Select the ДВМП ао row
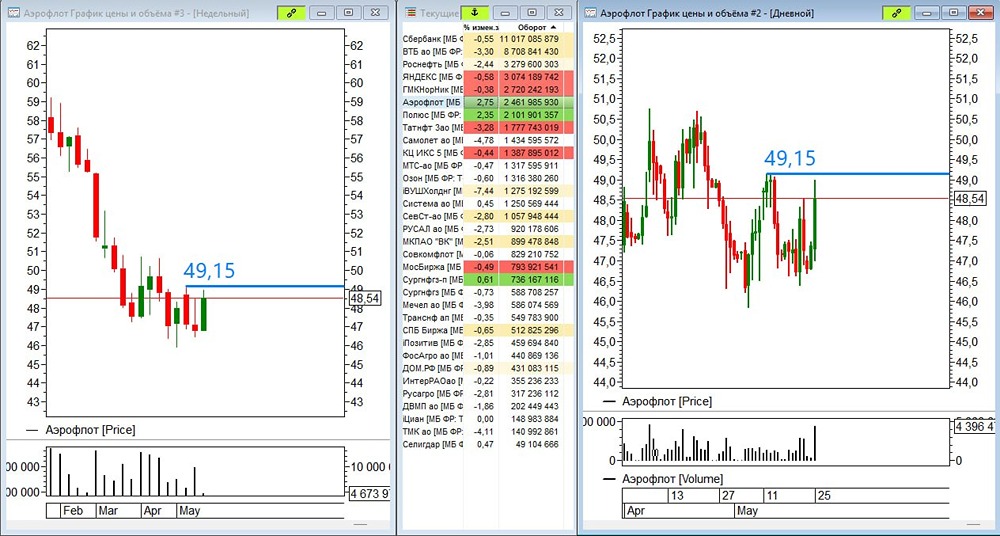The height and width of the screenshot is (536, 1000). [486, 406]
